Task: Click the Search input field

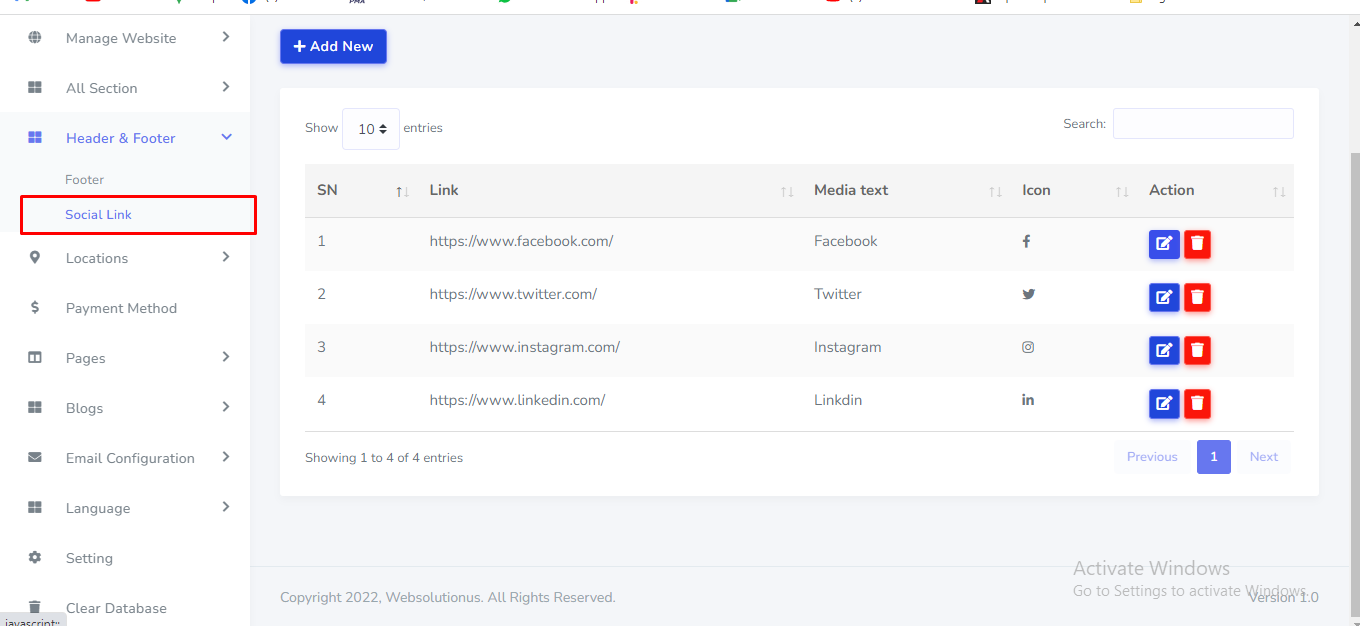Action: [x=1203, y=124]
